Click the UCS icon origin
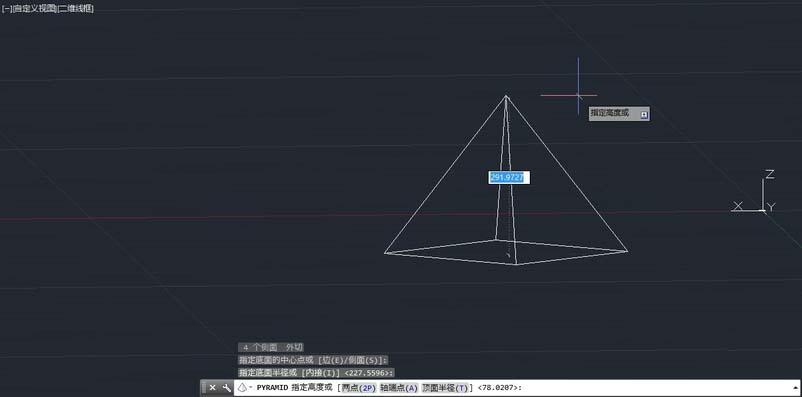The height and width of the screenshot is (397, 802). [763, 210]
